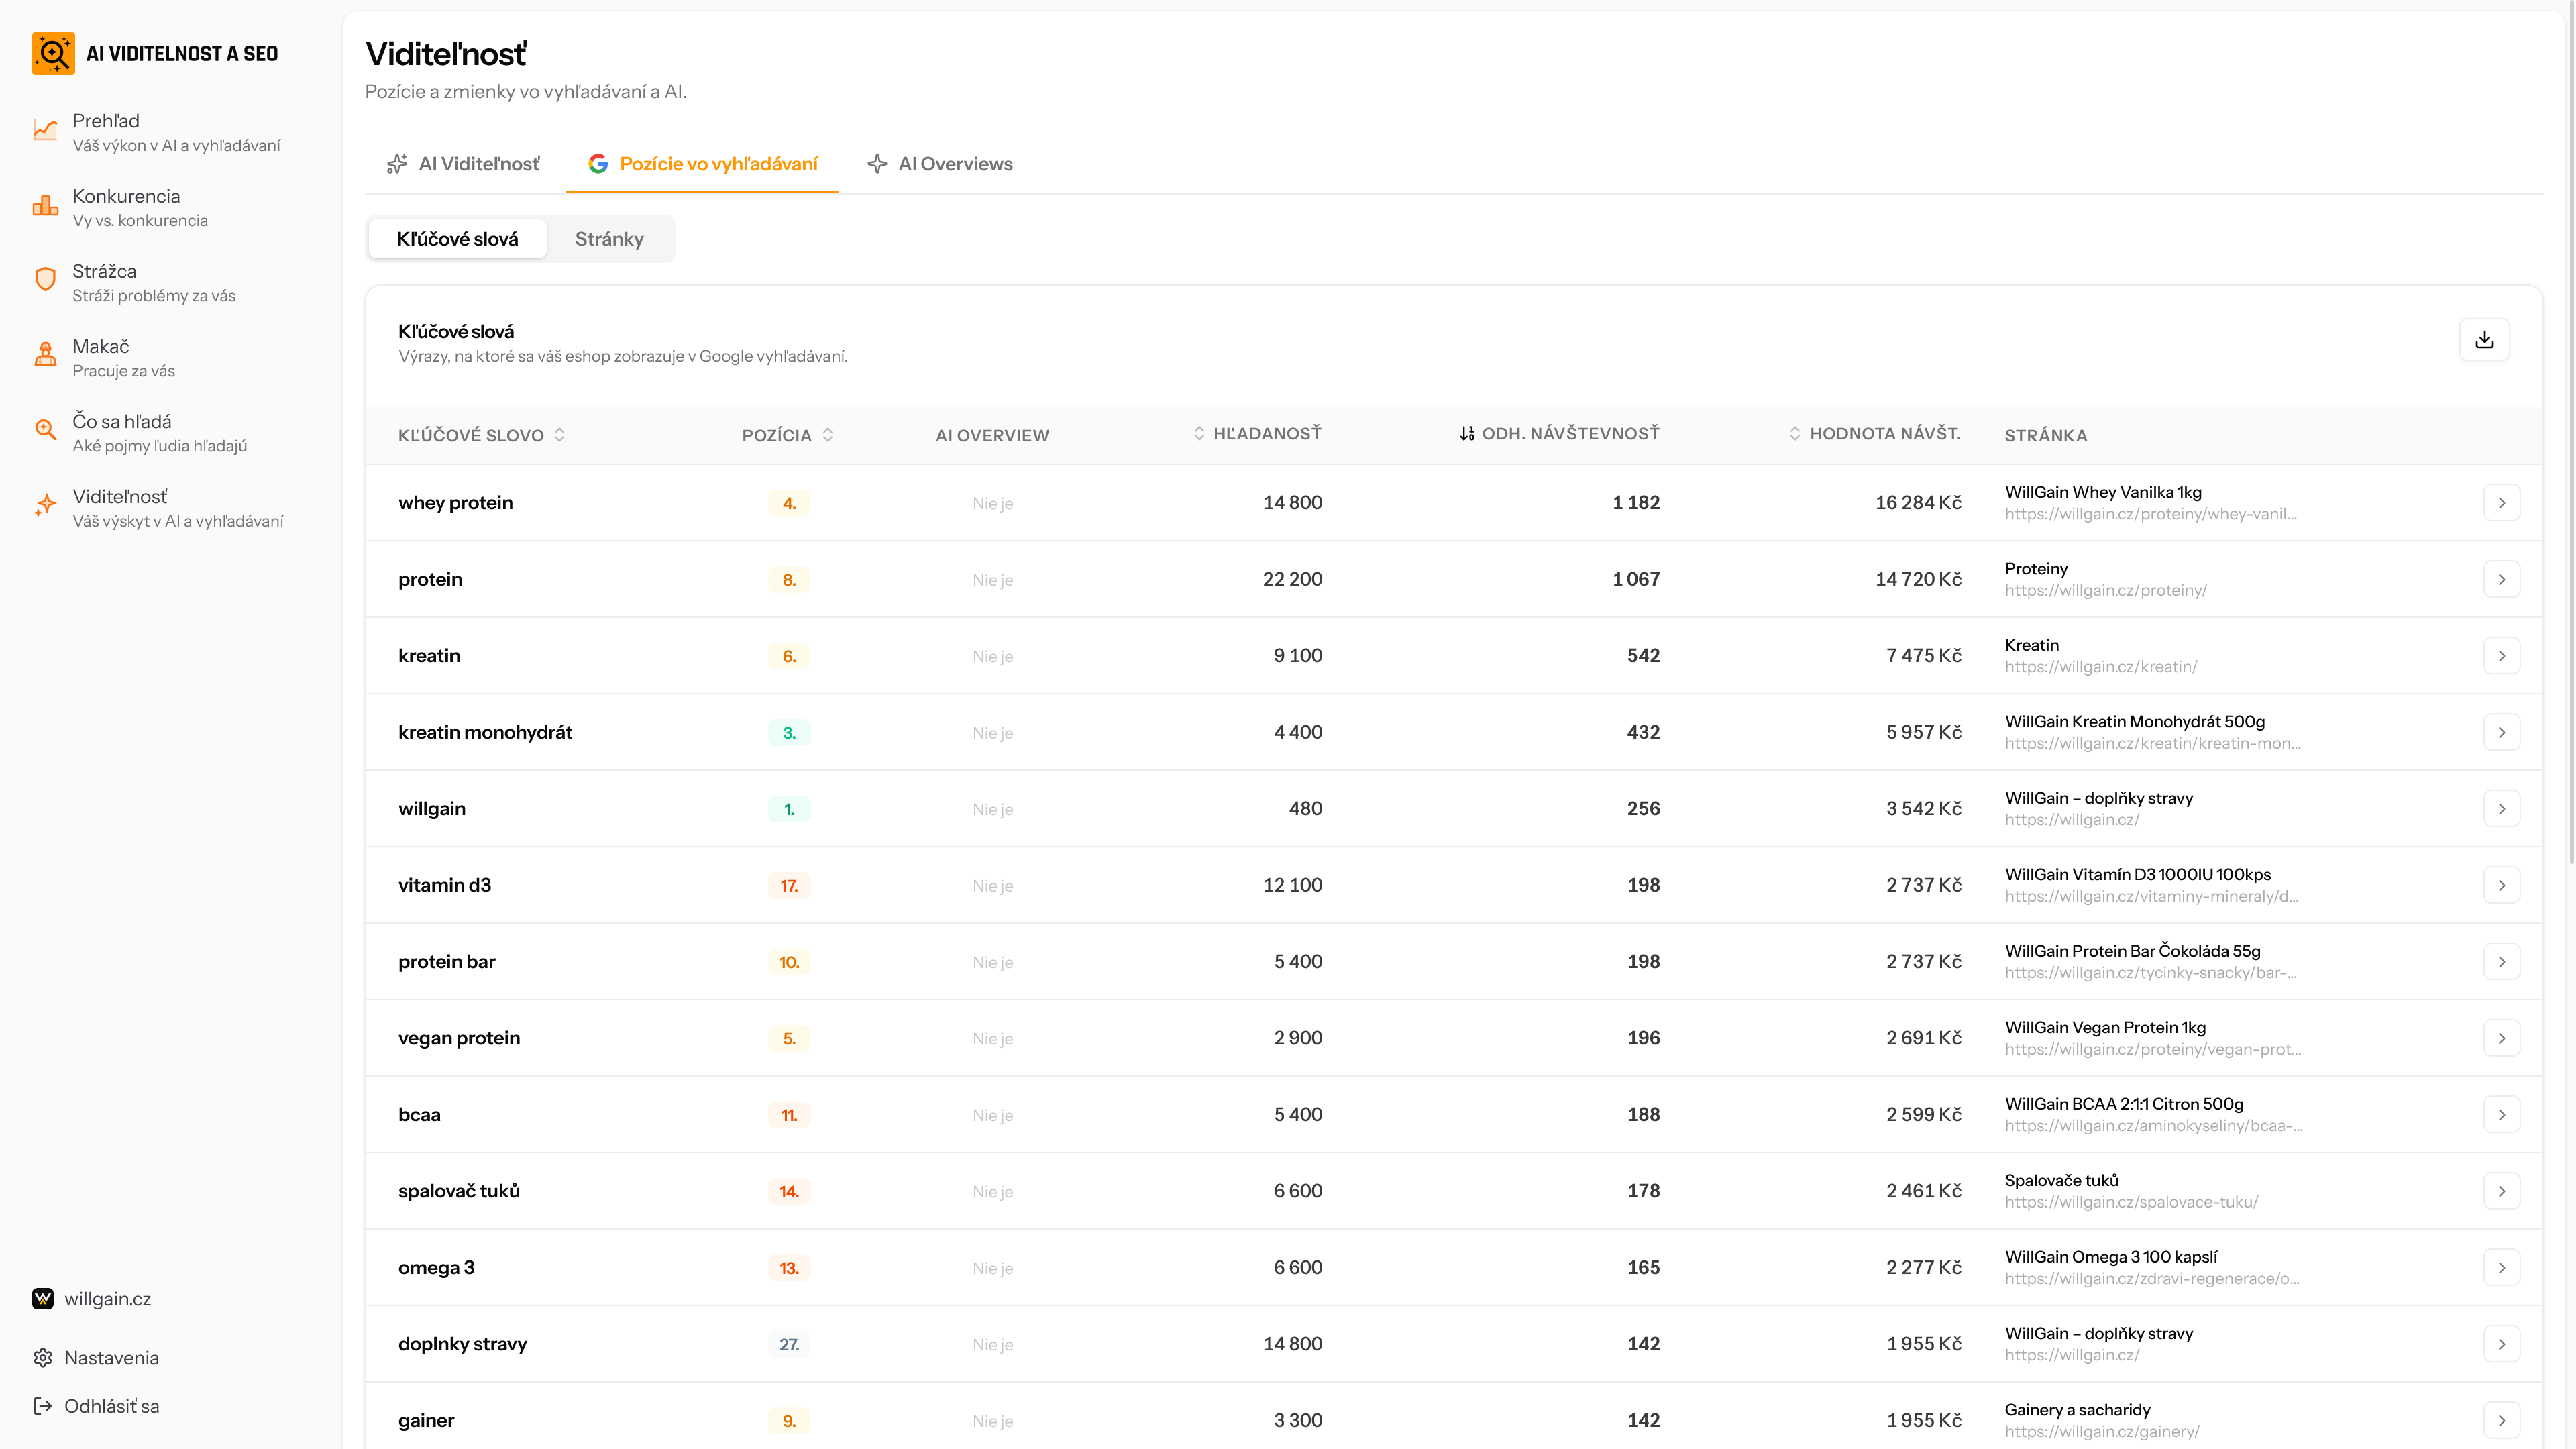Open the Prehľad sidebar menu item
Viewport: 2576px width, 1449px height.
[170, 132]
